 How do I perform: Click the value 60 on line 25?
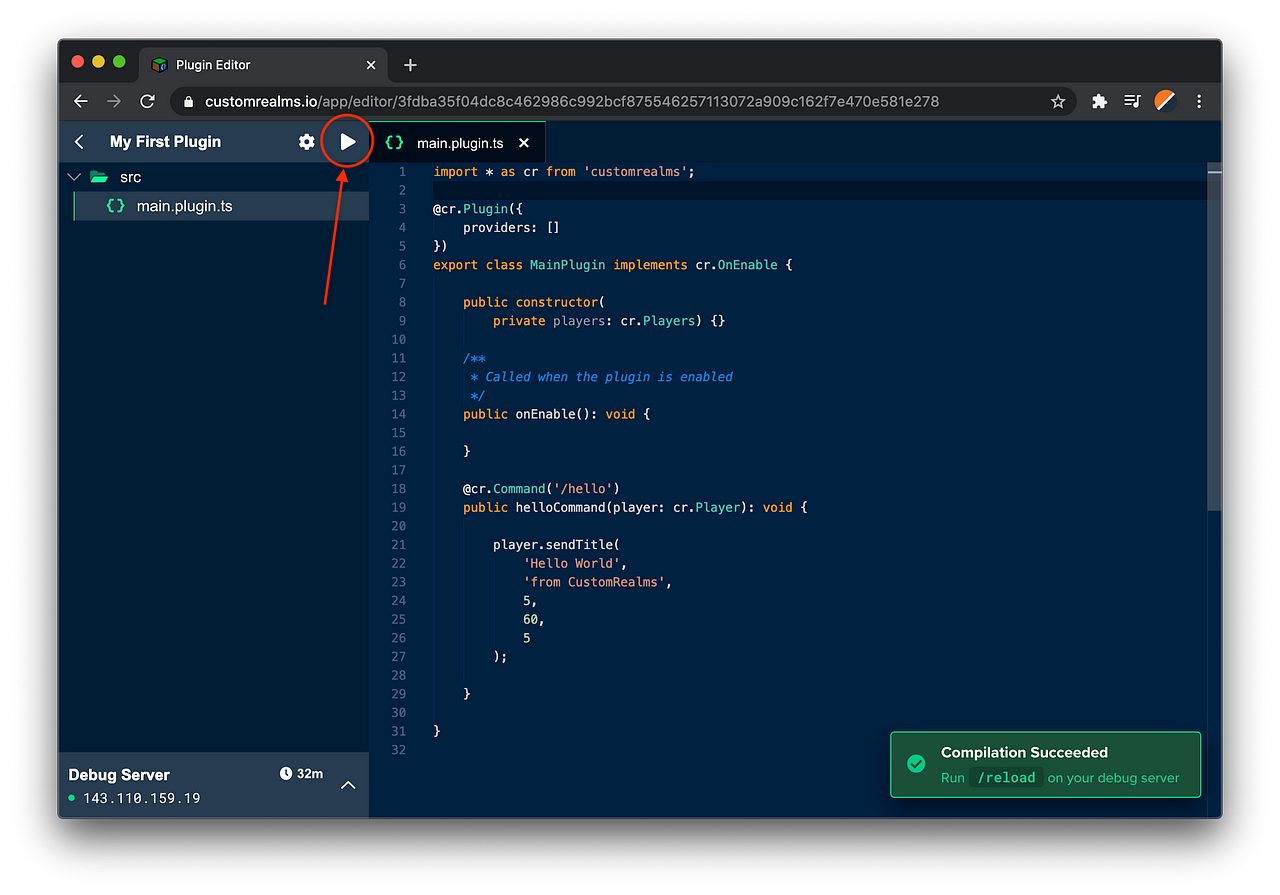530,619
